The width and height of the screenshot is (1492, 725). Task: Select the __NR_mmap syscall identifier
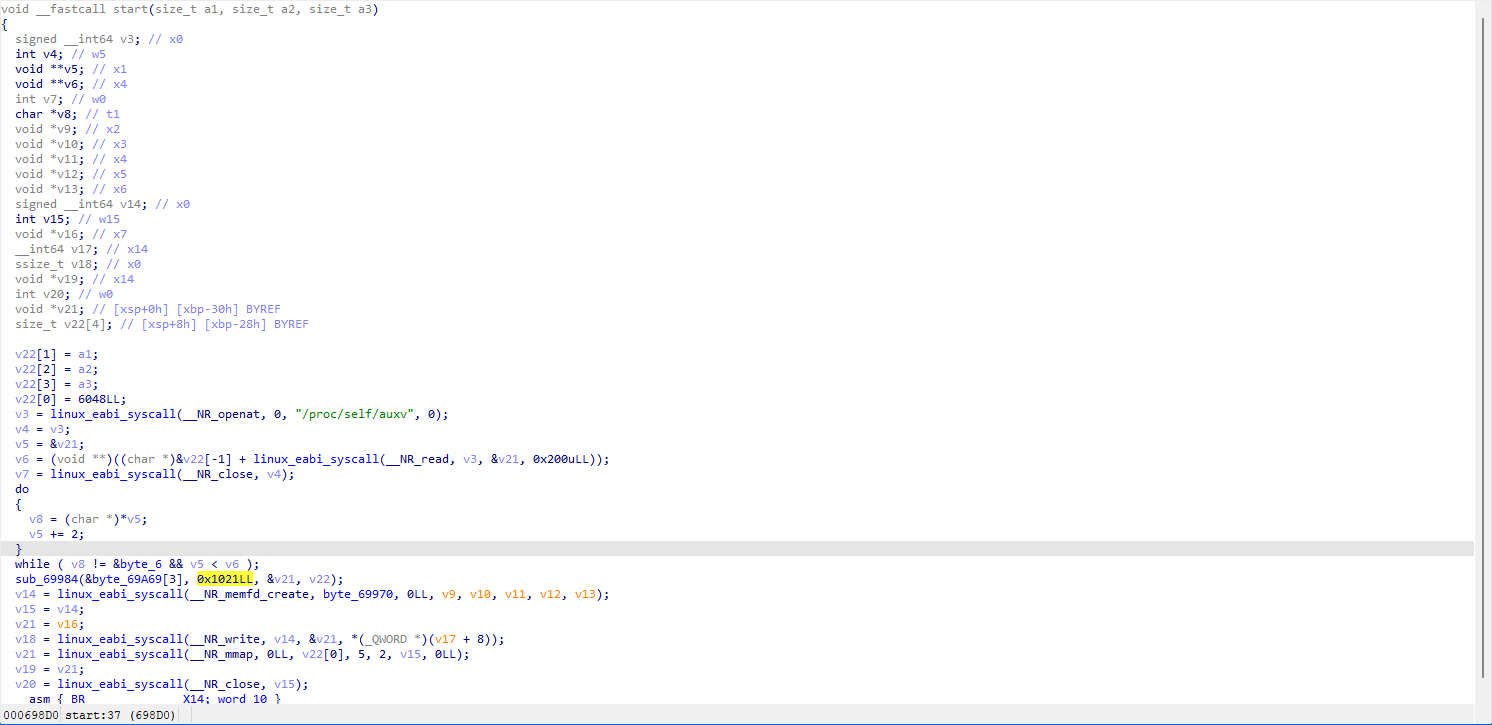click(x=230, y=653)
